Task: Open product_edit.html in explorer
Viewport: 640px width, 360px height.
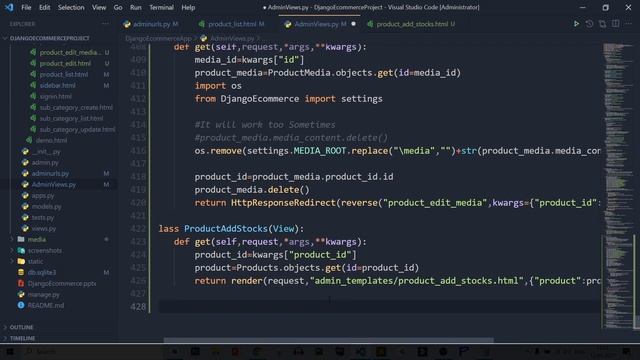Action: 65,63
